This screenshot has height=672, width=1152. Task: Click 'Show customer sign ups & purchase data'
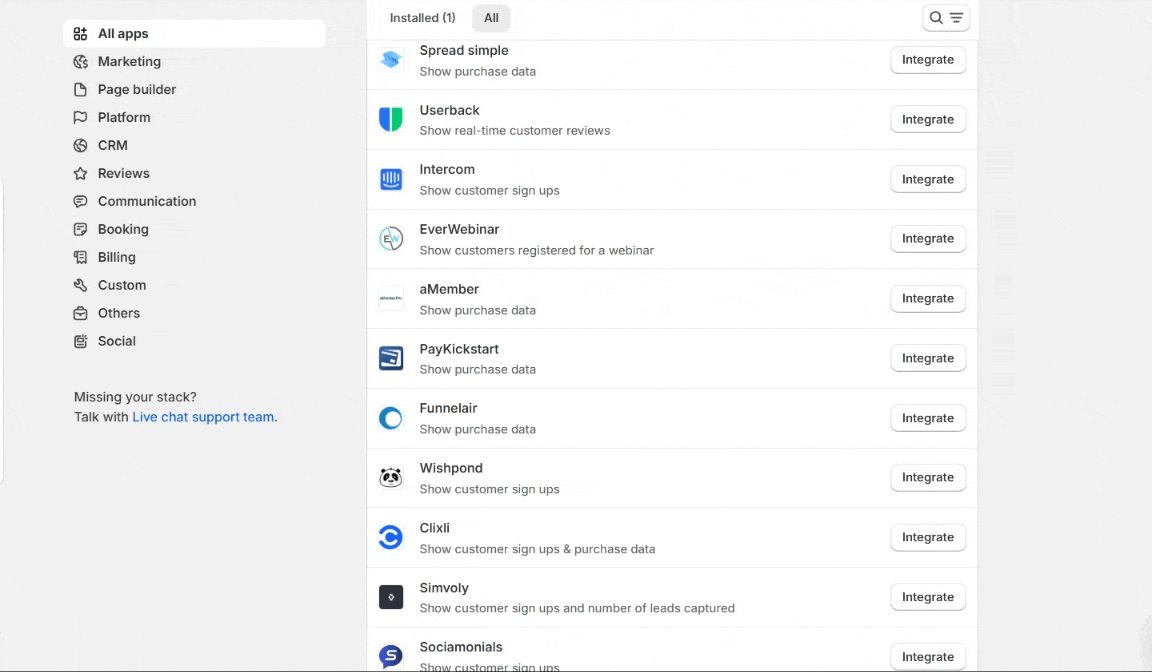537,549
